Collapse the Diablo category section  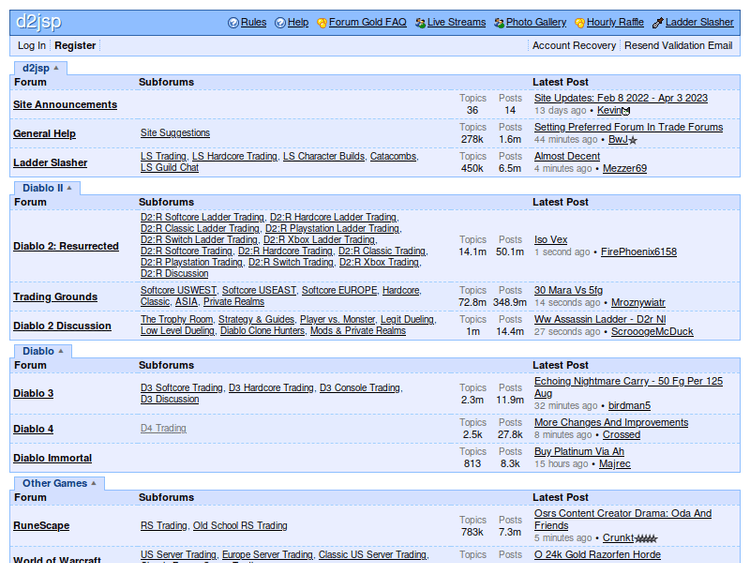point(60,351)
